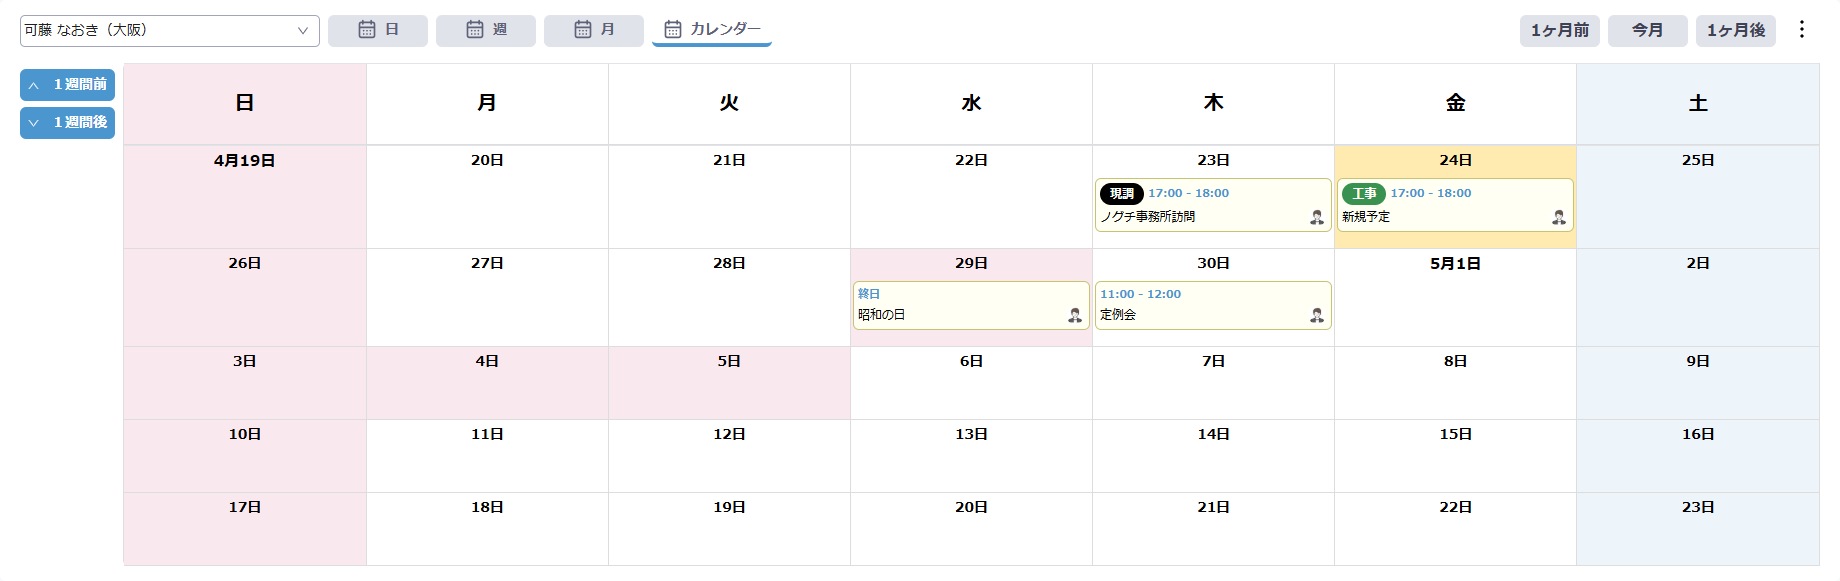
Task: Select the 28日 date cell
Action: tap(729, 298)
